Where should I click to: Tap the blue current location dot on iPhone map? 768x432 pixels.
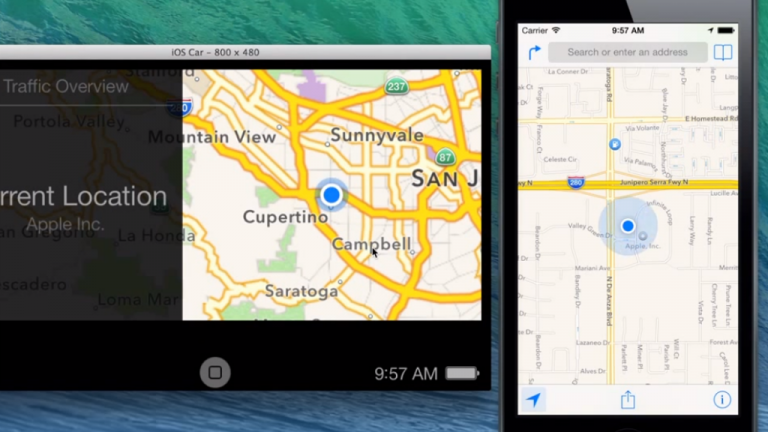coord(628,226)
